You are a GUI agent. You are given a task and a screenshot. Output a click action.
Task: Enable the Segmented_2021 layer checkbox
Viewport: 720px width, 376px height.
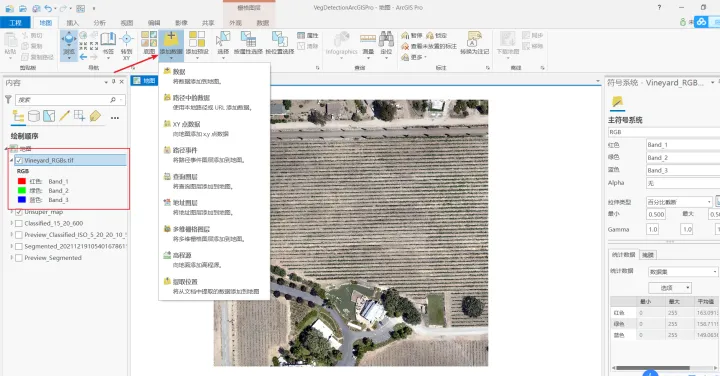(19, 247)
